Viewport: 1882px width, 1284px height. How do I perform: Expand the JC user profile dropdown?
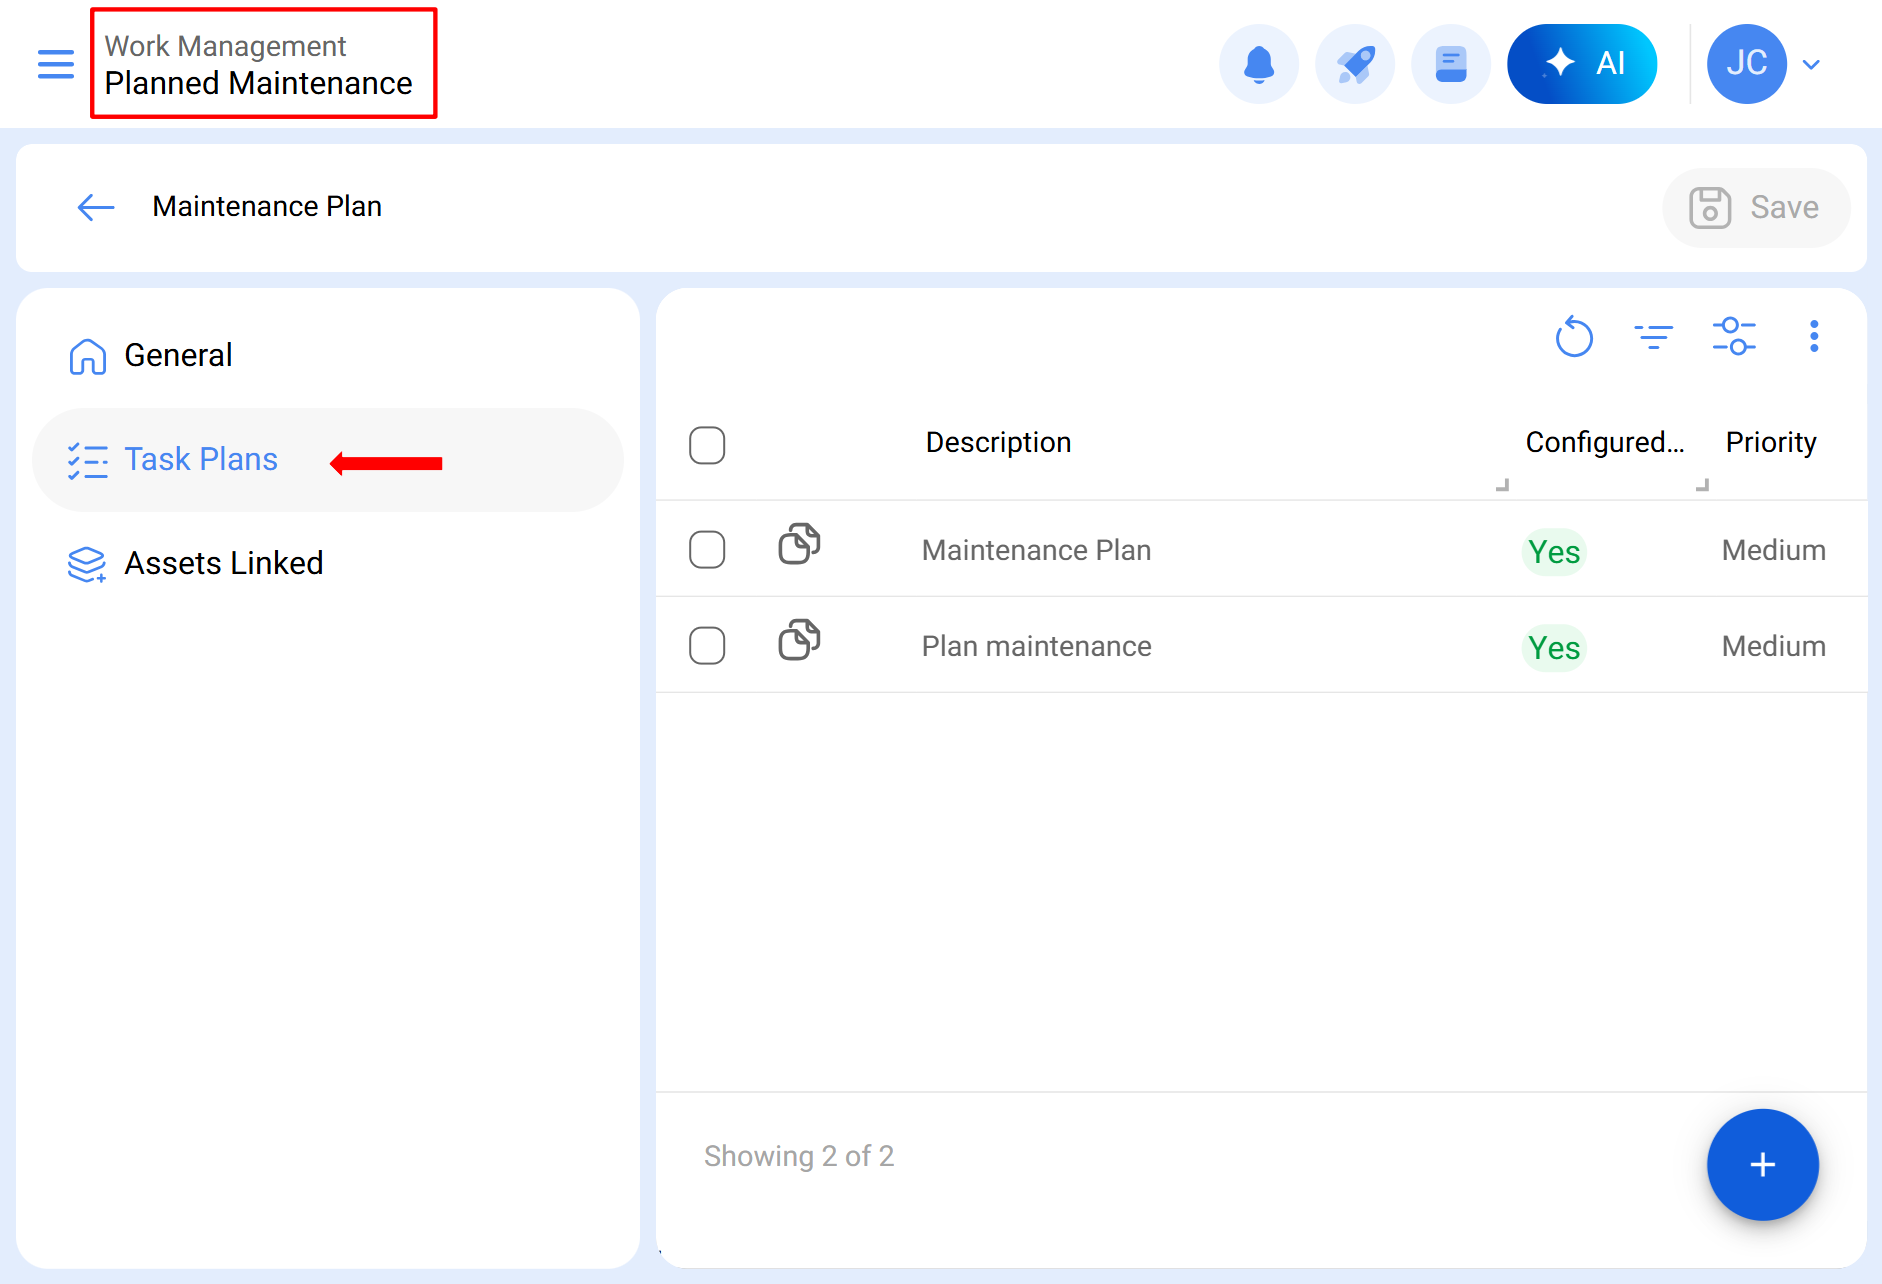1810,64
